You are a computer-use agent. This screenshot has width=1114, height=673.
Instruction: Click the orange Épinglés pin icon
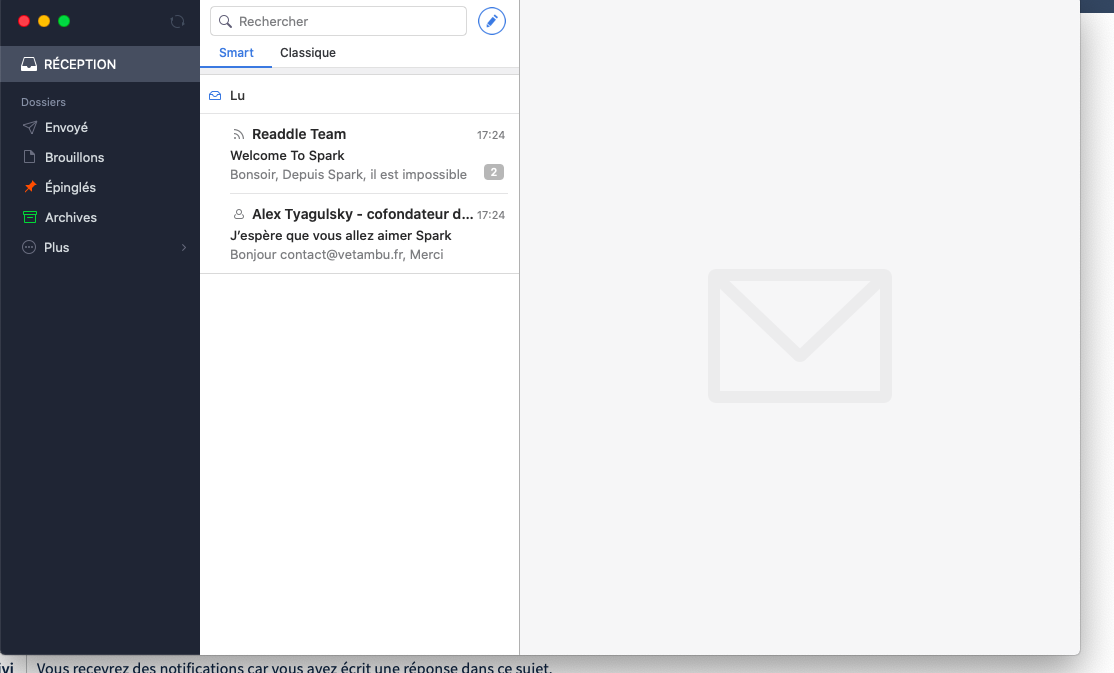coord(29,187)
